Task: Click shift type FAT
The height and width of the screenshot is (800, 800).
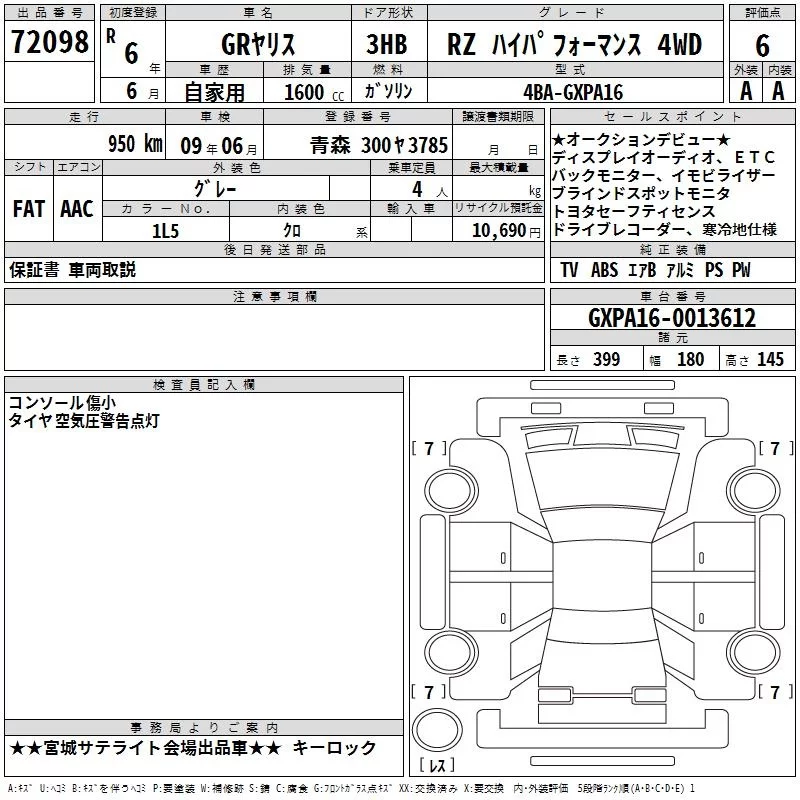Action: coord(29,209)
